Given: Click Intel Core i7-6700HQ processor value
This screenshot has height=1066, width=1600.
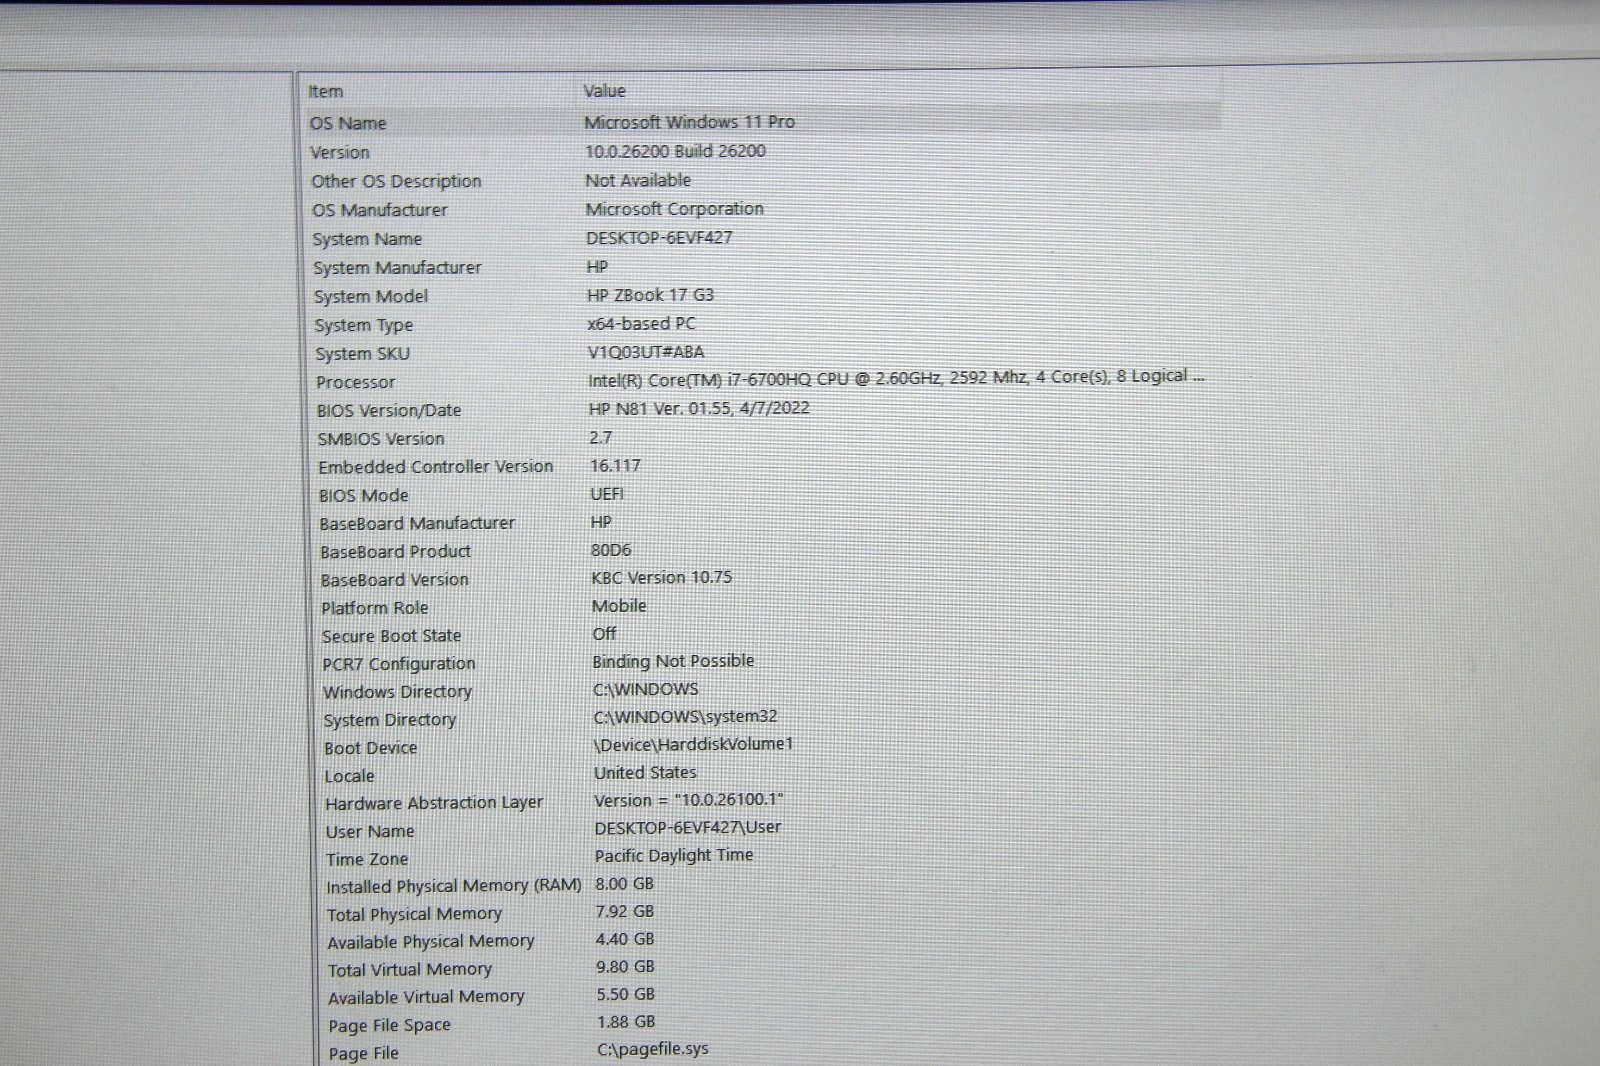Looking at the screenshot, I should click(x=896, y=378).
